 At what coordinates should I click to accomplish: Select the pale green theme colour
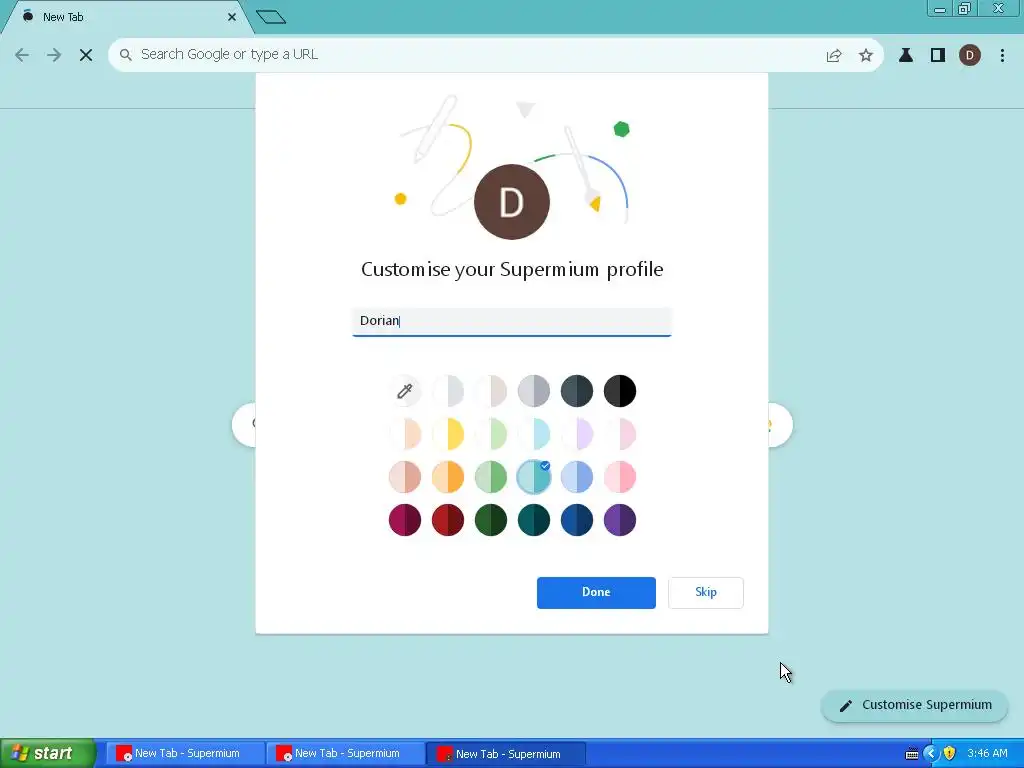click(491, 434)
